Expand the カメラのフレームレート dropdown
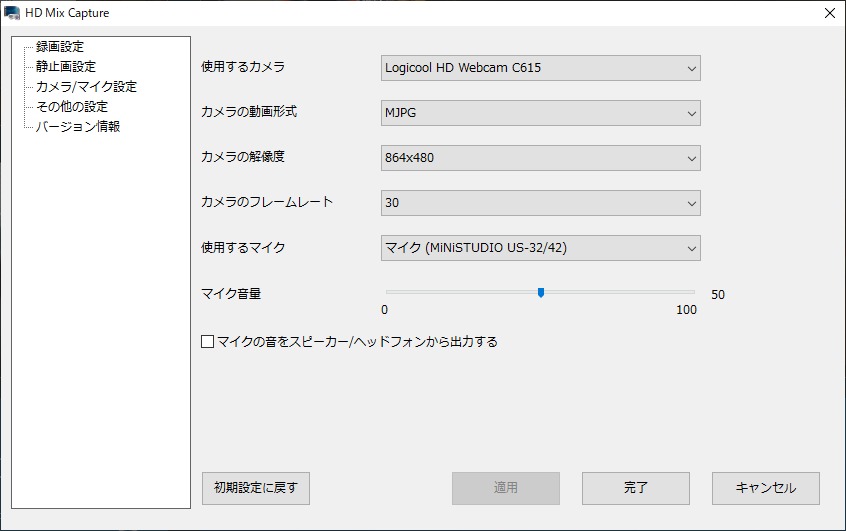Screen dimensions: 846x531 (541, 203)
